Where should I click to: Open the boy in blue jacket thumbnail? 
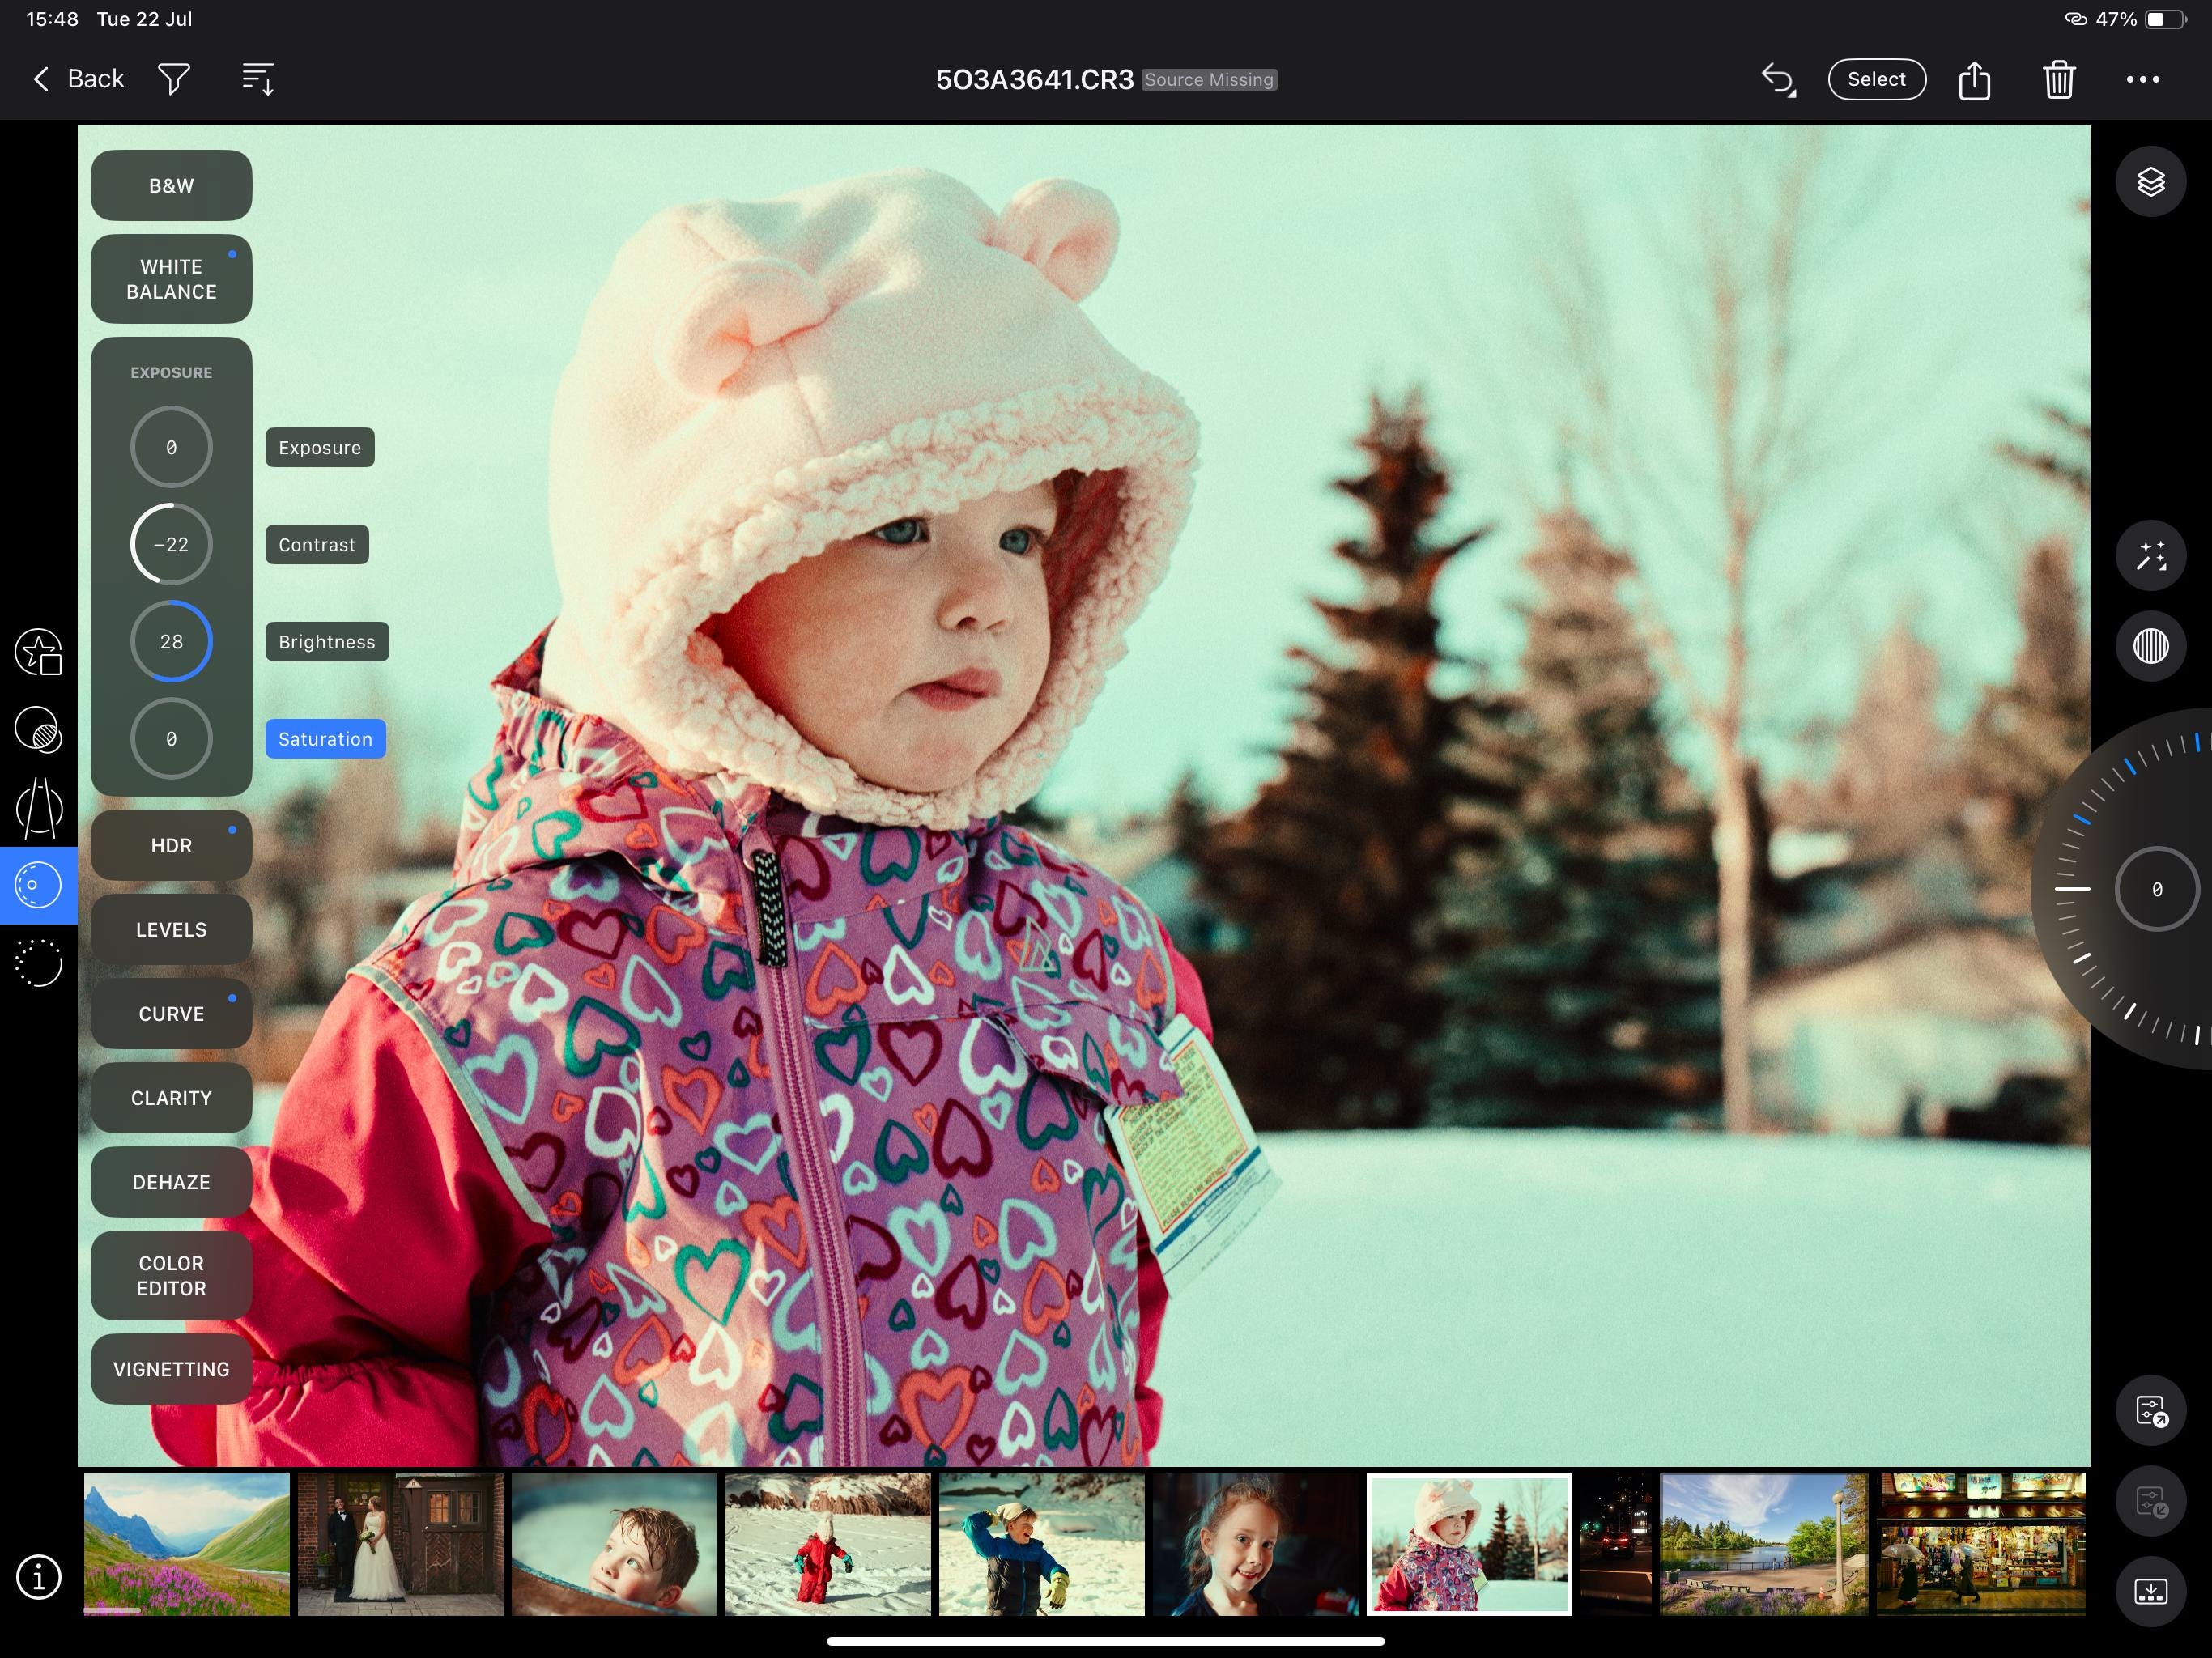(1042, 1543)
